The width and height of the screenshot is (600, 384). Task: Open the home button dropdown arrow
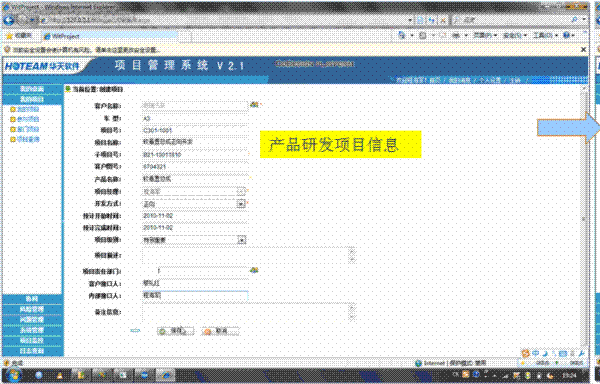412,36
